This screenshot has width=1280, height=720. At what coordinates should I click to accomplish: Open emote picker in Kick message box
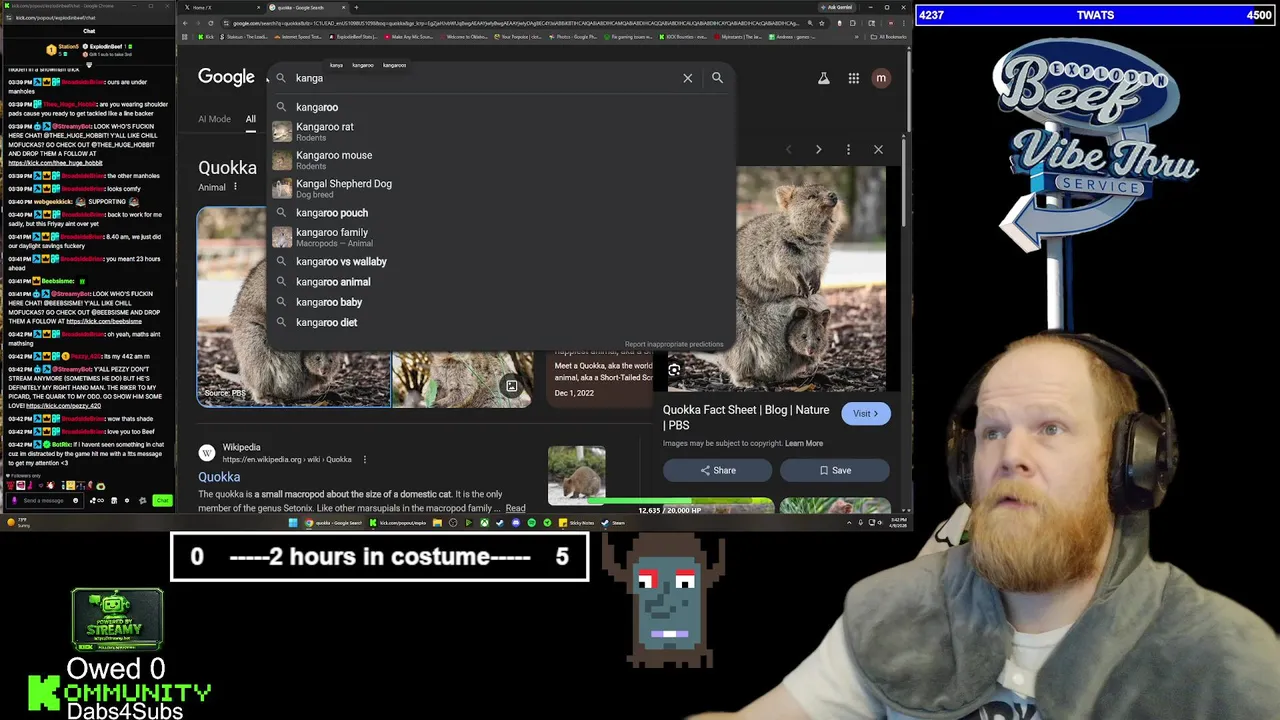click(x=75, y=500)
